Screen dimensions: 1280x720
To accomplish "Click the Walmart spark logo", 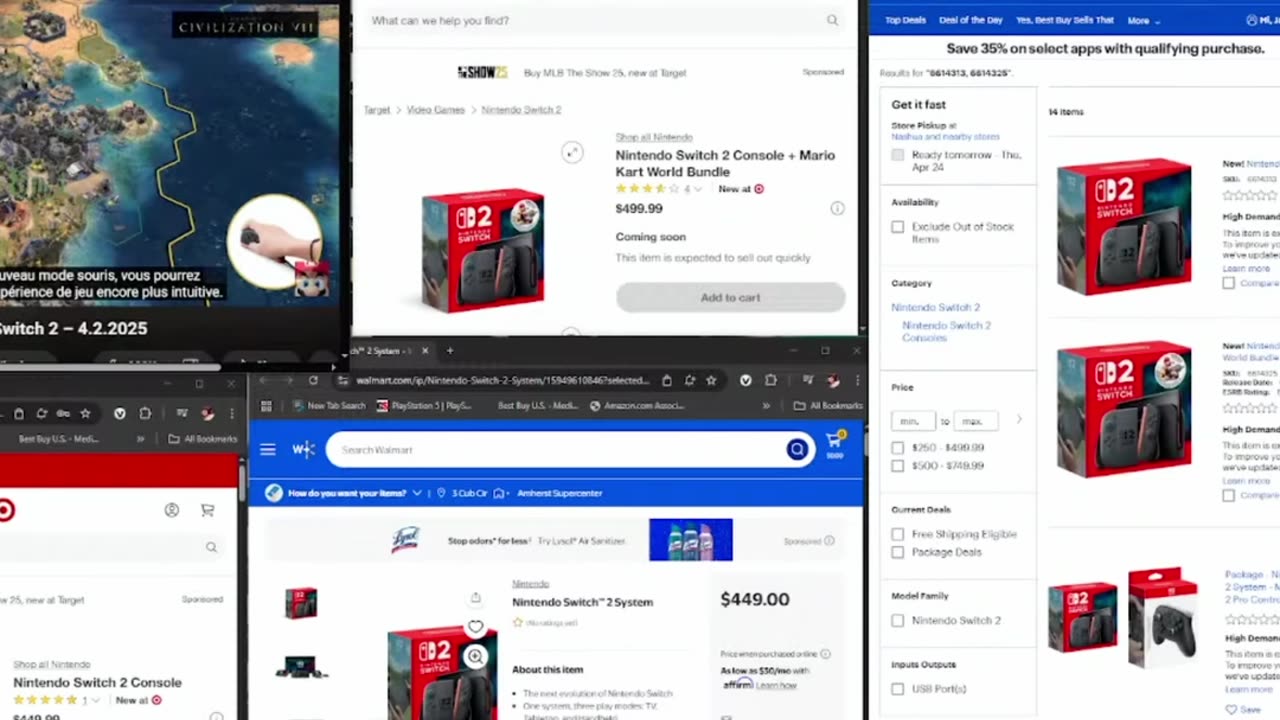I will tap(304, 450).
